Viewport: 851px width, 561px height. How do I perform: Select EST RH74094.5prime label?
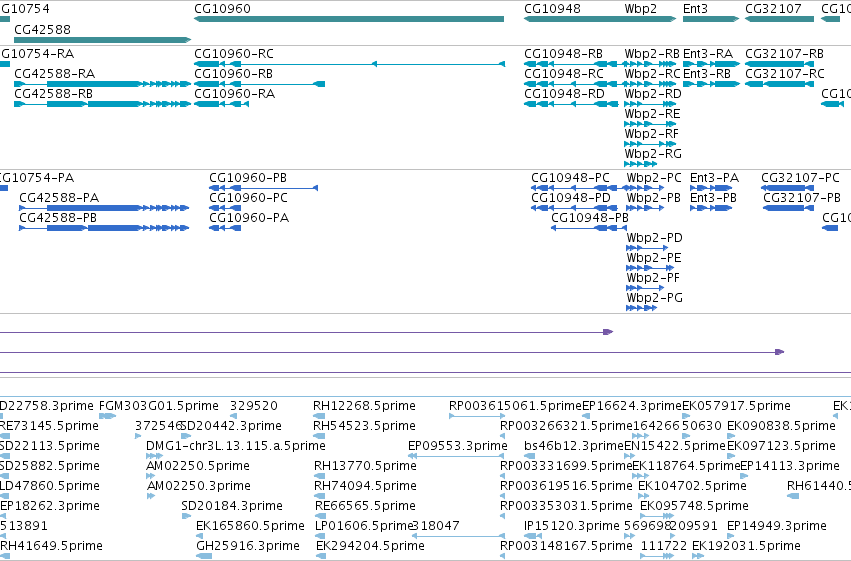365,486
